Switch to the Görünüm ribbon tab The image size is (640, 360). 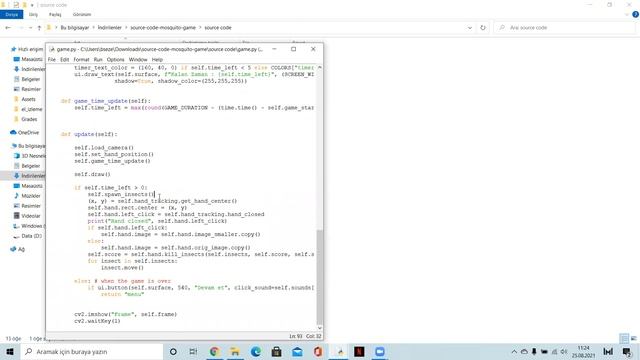82,14
